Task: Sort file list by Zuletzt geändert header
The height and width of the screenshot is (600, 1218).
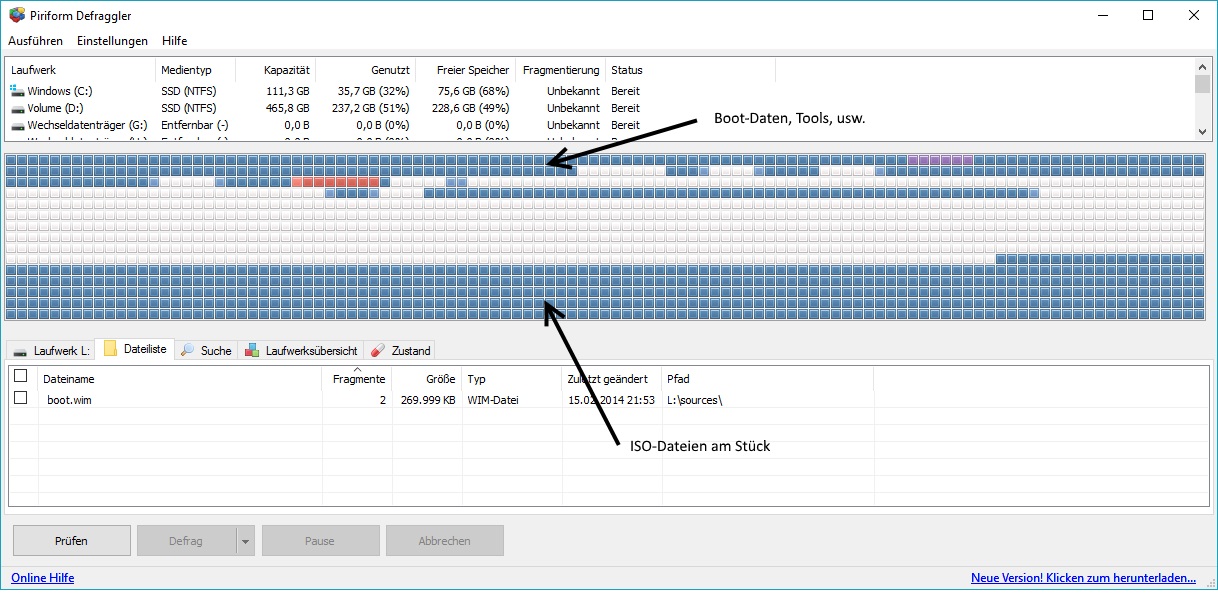Action: coord(612,379)
